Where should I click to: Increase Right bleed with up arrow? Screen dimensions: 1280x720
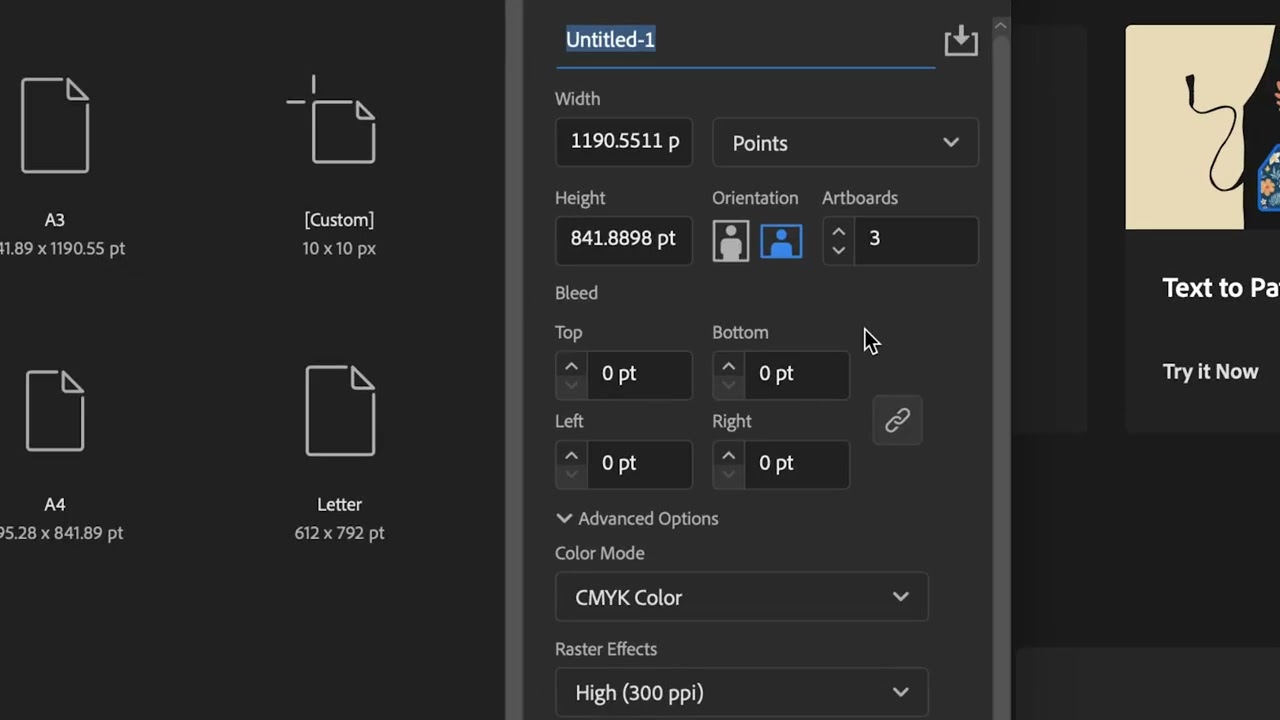pyautogui.click(x=728, y=455)
